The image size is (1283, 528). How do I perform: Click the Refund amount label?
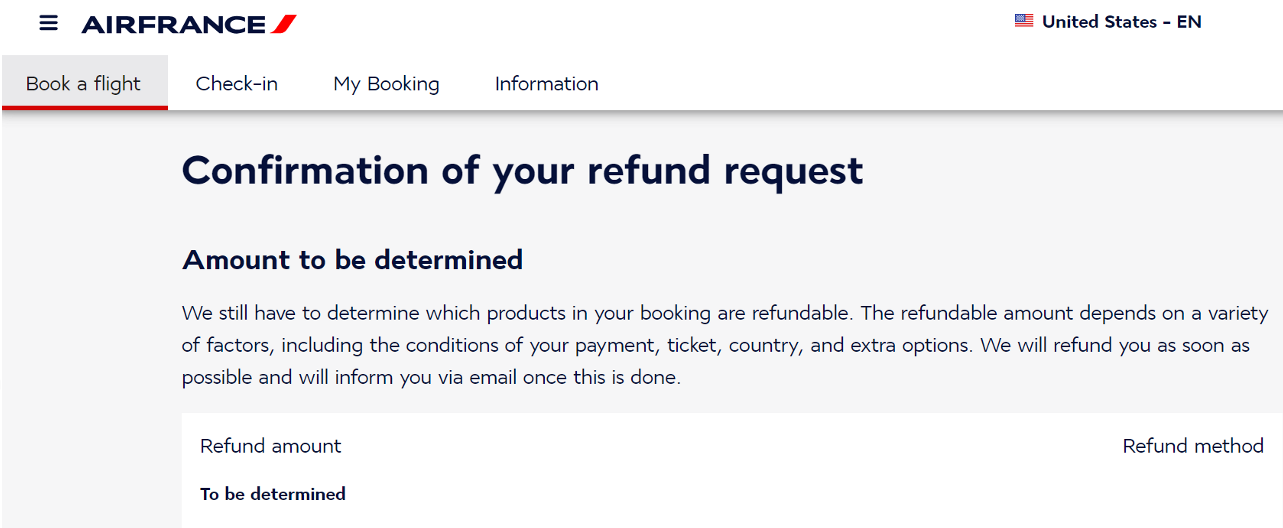270,446
